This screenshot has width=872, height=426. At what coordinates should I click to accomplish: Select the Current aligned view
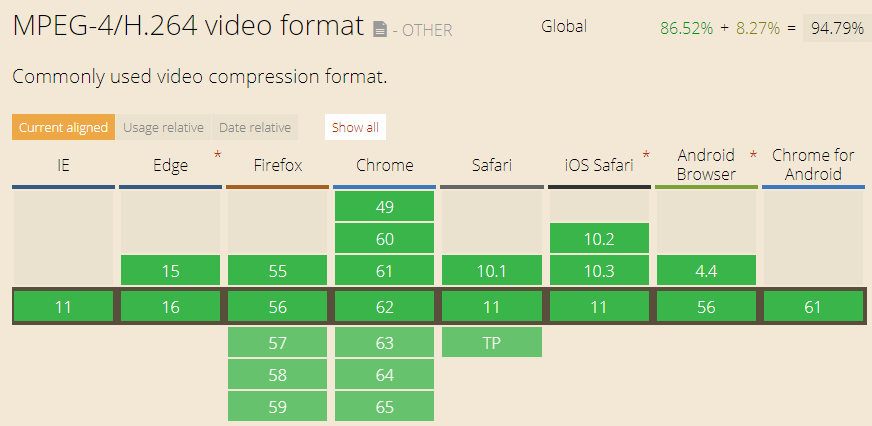tap(63, 127)
